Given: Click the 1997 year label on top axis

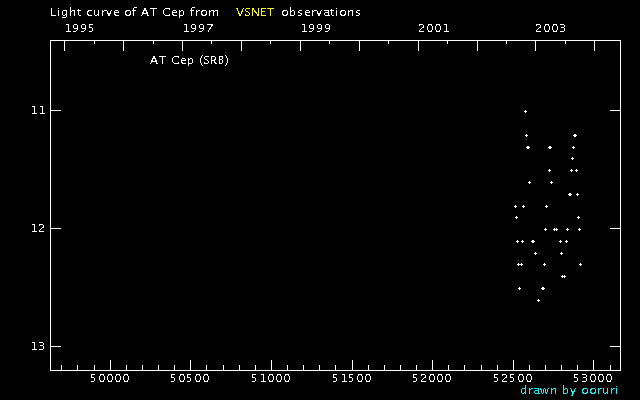Looking at the screenshot, I should point(198,28).
